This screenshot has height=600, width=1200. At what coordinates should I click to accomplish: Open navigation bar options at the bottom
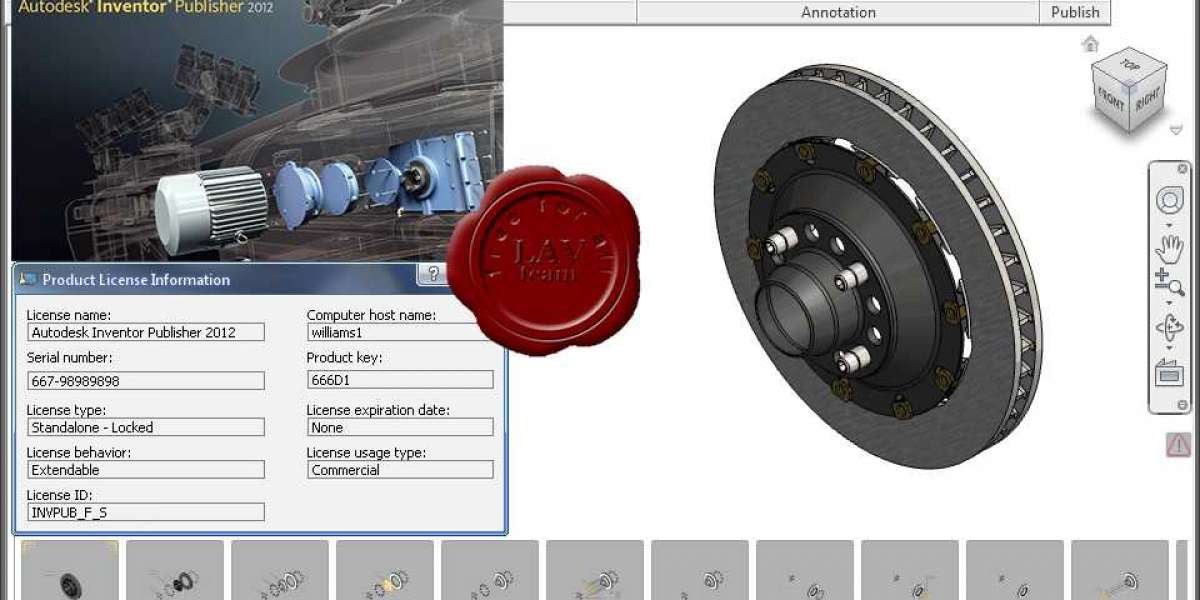pos(1182,405)
